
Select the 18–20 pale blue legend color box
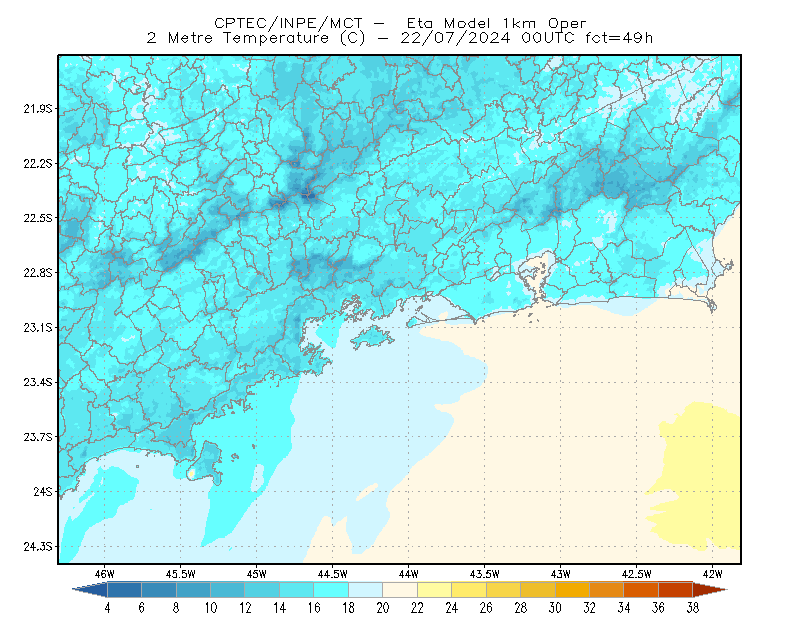pos(365,590)
